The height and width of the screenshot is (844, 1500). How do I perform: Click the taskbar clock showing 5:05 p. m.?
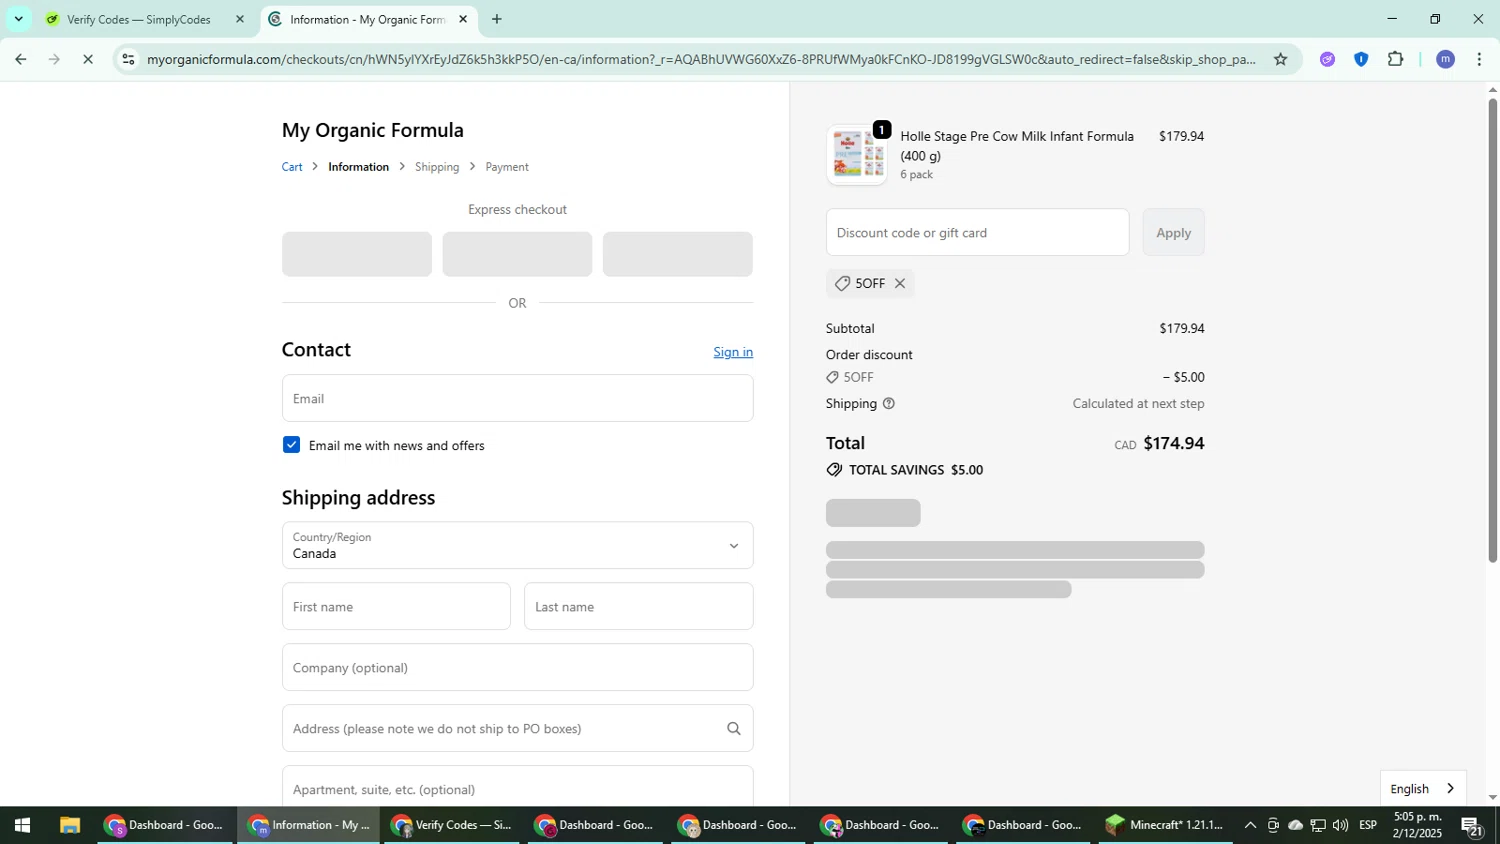click(1417, 825)
